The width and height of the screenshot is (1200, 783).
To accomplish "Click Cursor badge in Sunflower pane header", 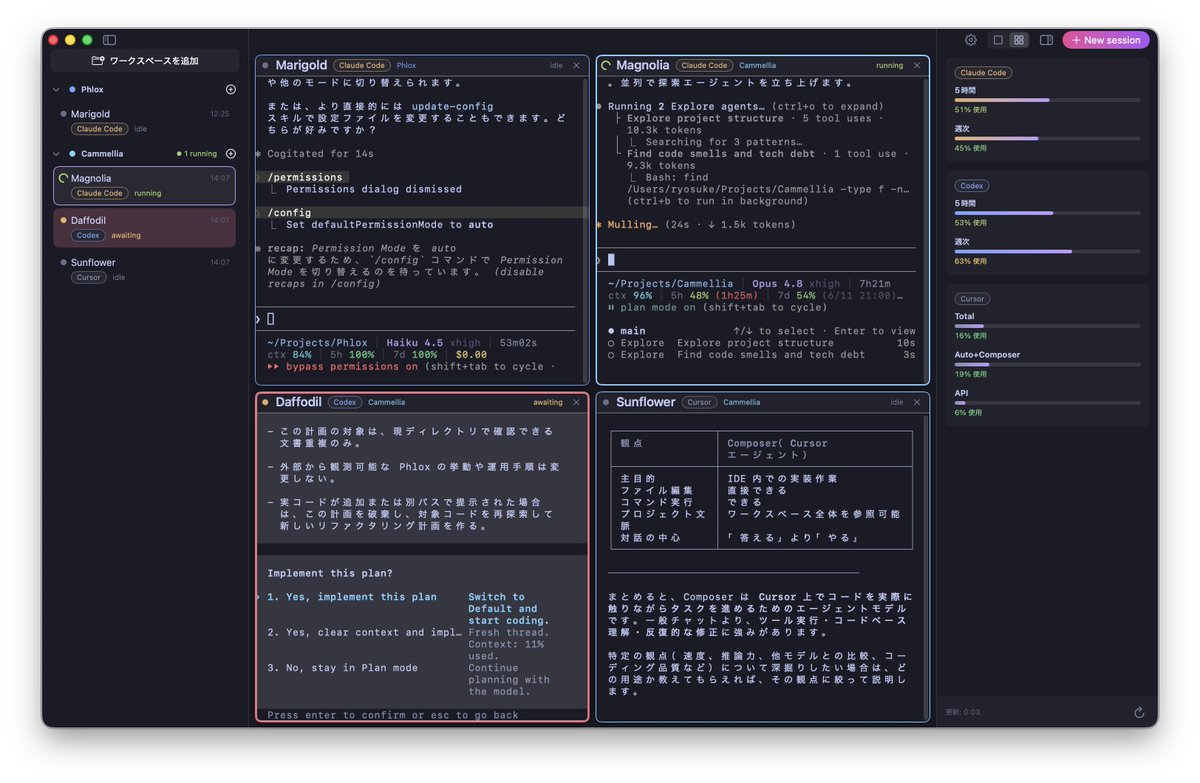I will click(x=699, y=402).
